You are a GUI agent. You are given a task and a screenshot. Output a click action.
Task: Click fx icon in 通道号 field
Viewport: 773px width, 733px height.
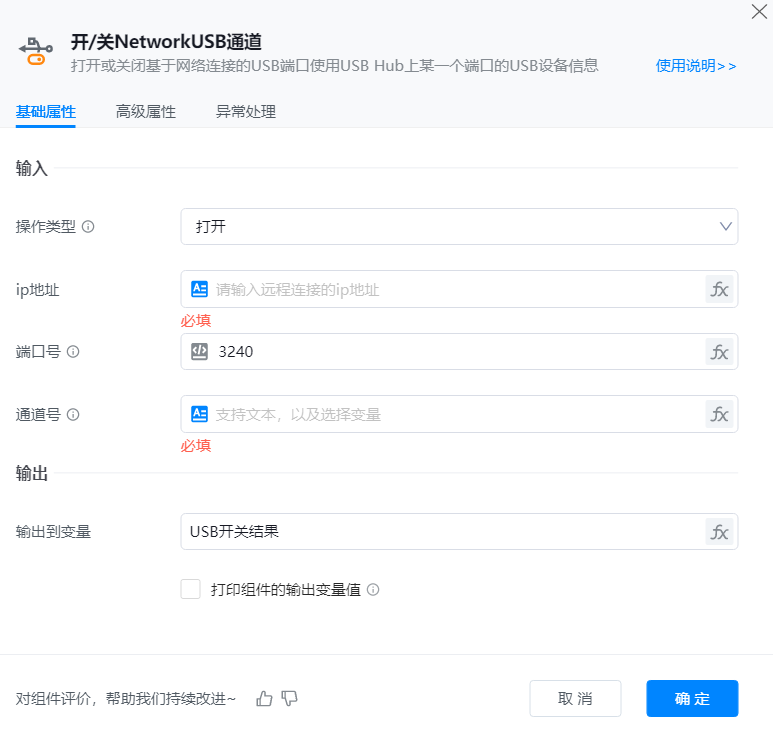coord(719,414)
